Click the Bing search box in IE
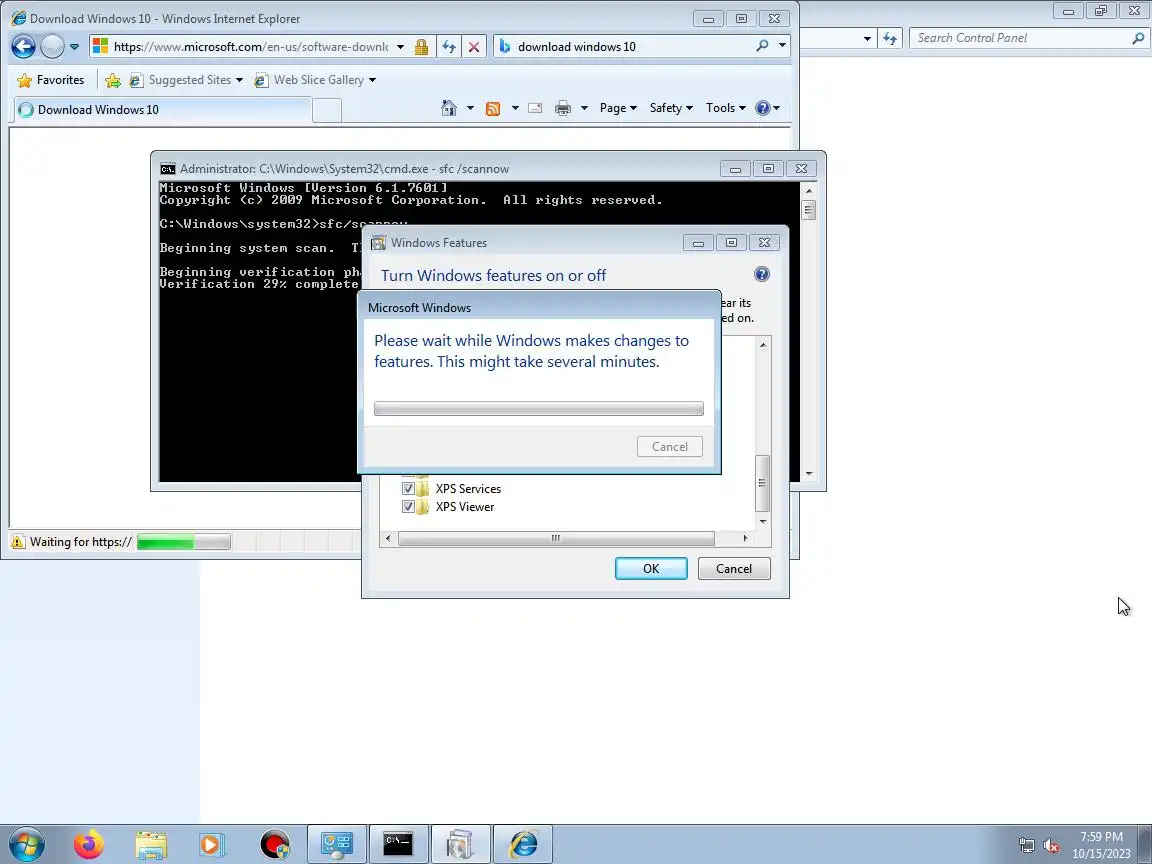Screen dimensions: 1152x864 [x=624, y=47]
